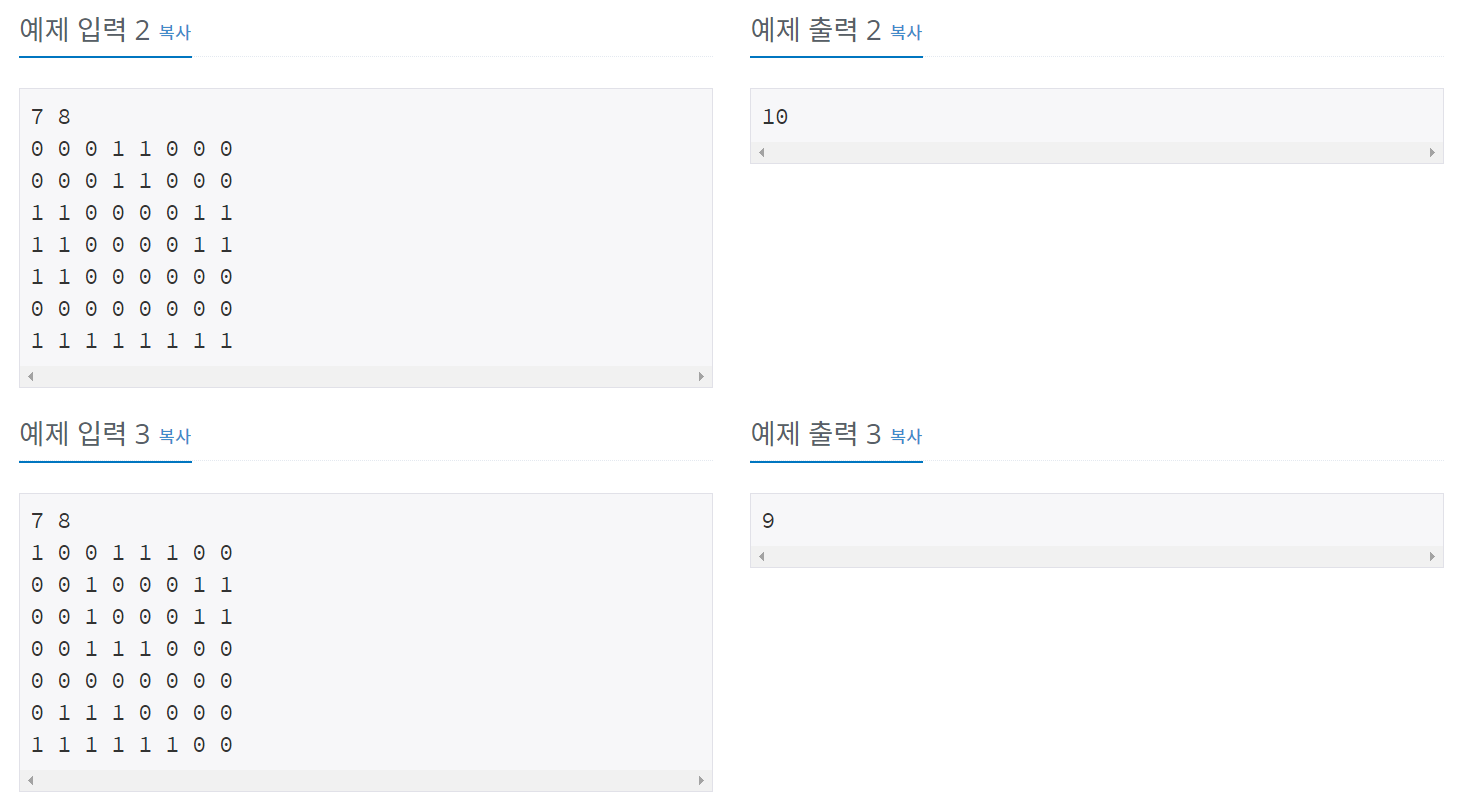
Task: Click the 예제 입력 2 heading
Action: click(x=85, y=31)
